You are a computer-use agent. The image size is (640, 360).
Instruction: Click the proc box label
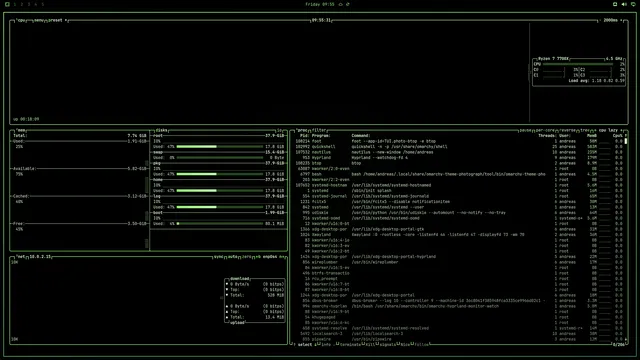tap(301, 130)
